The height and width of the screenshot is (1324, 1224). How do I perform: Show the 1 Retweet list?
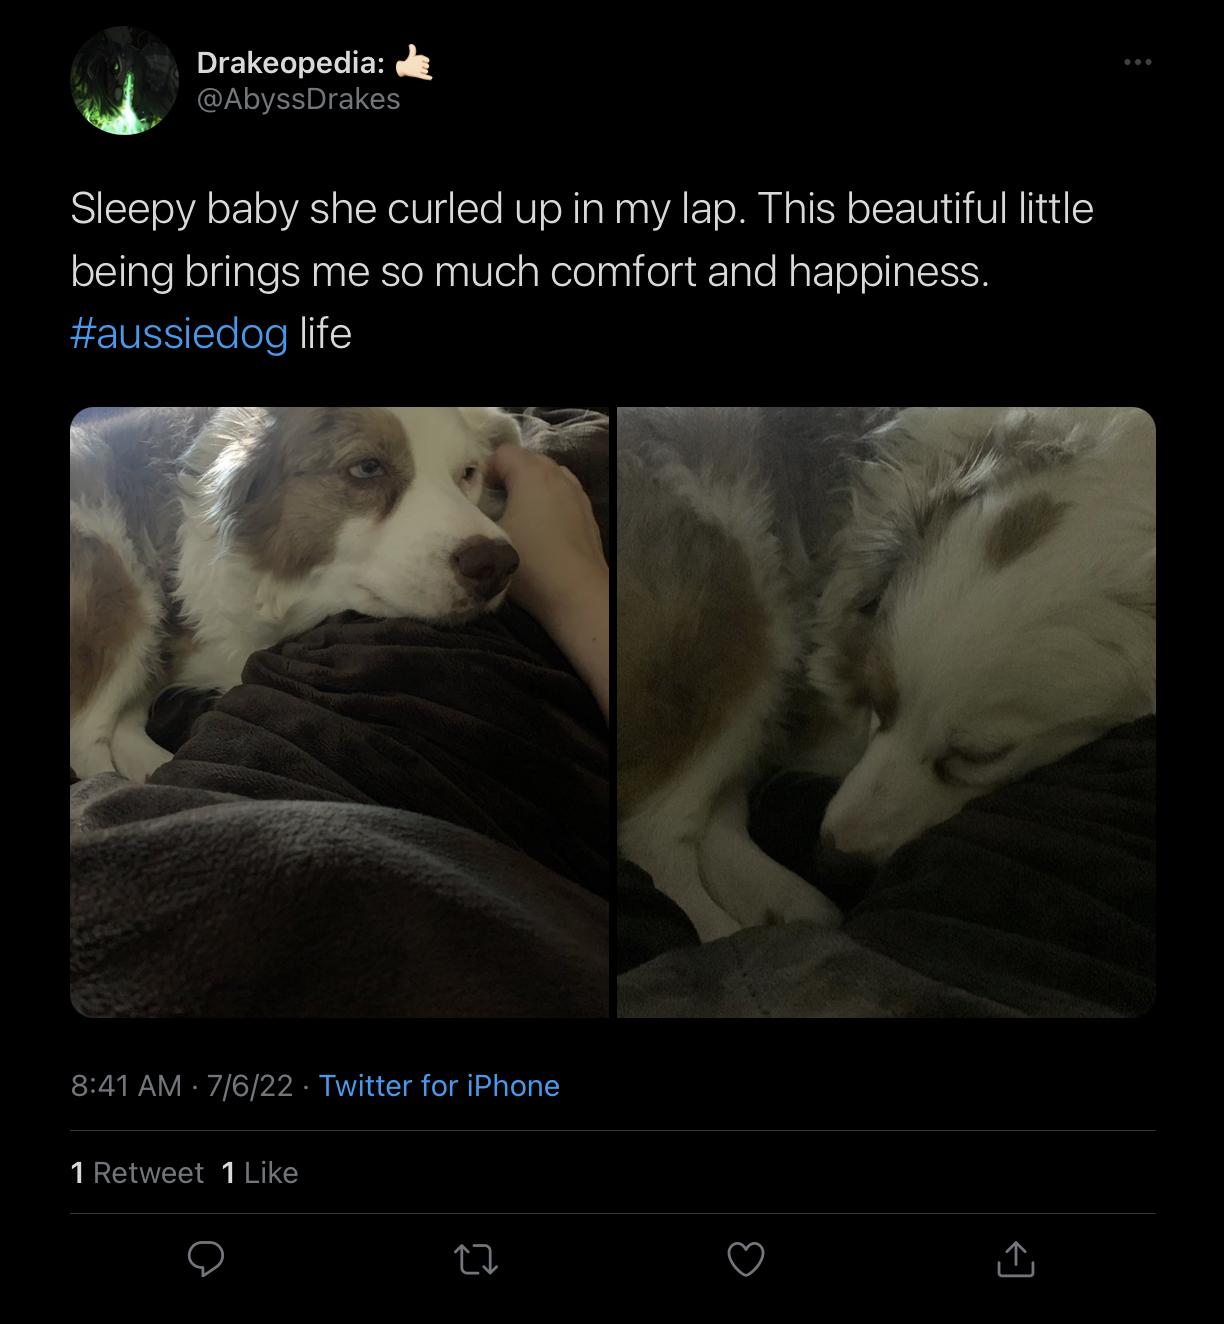[x=137, y=1173]
